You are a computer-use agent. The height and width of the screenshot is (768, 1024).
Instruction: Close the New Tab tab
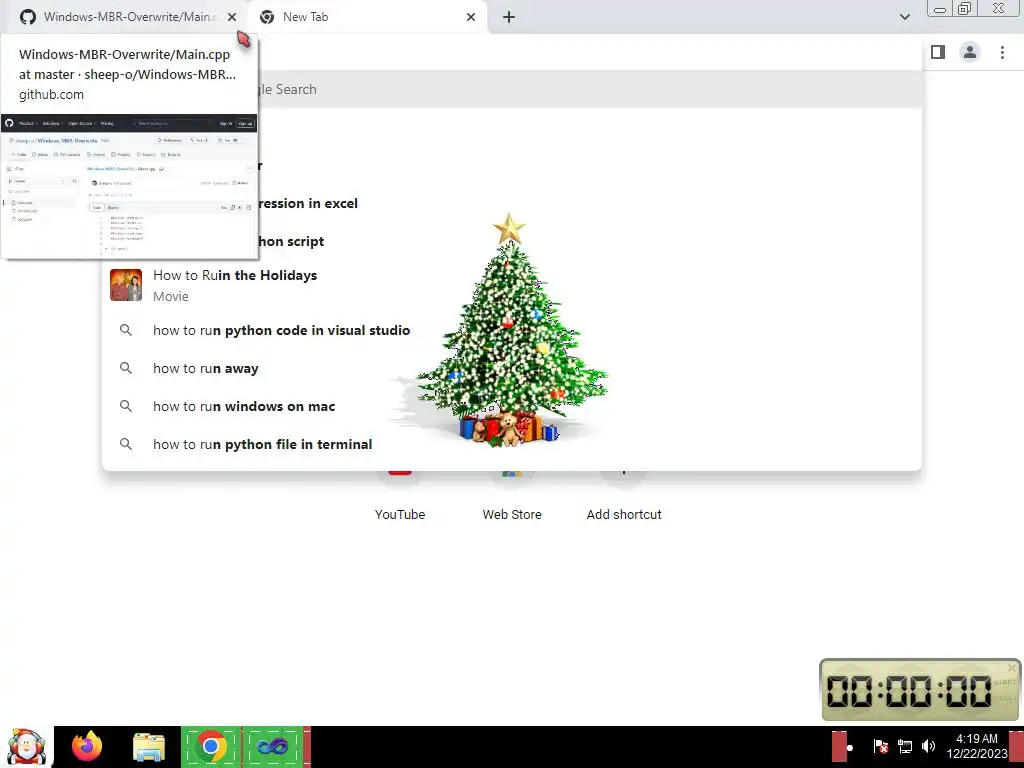(x=471, y=17)
